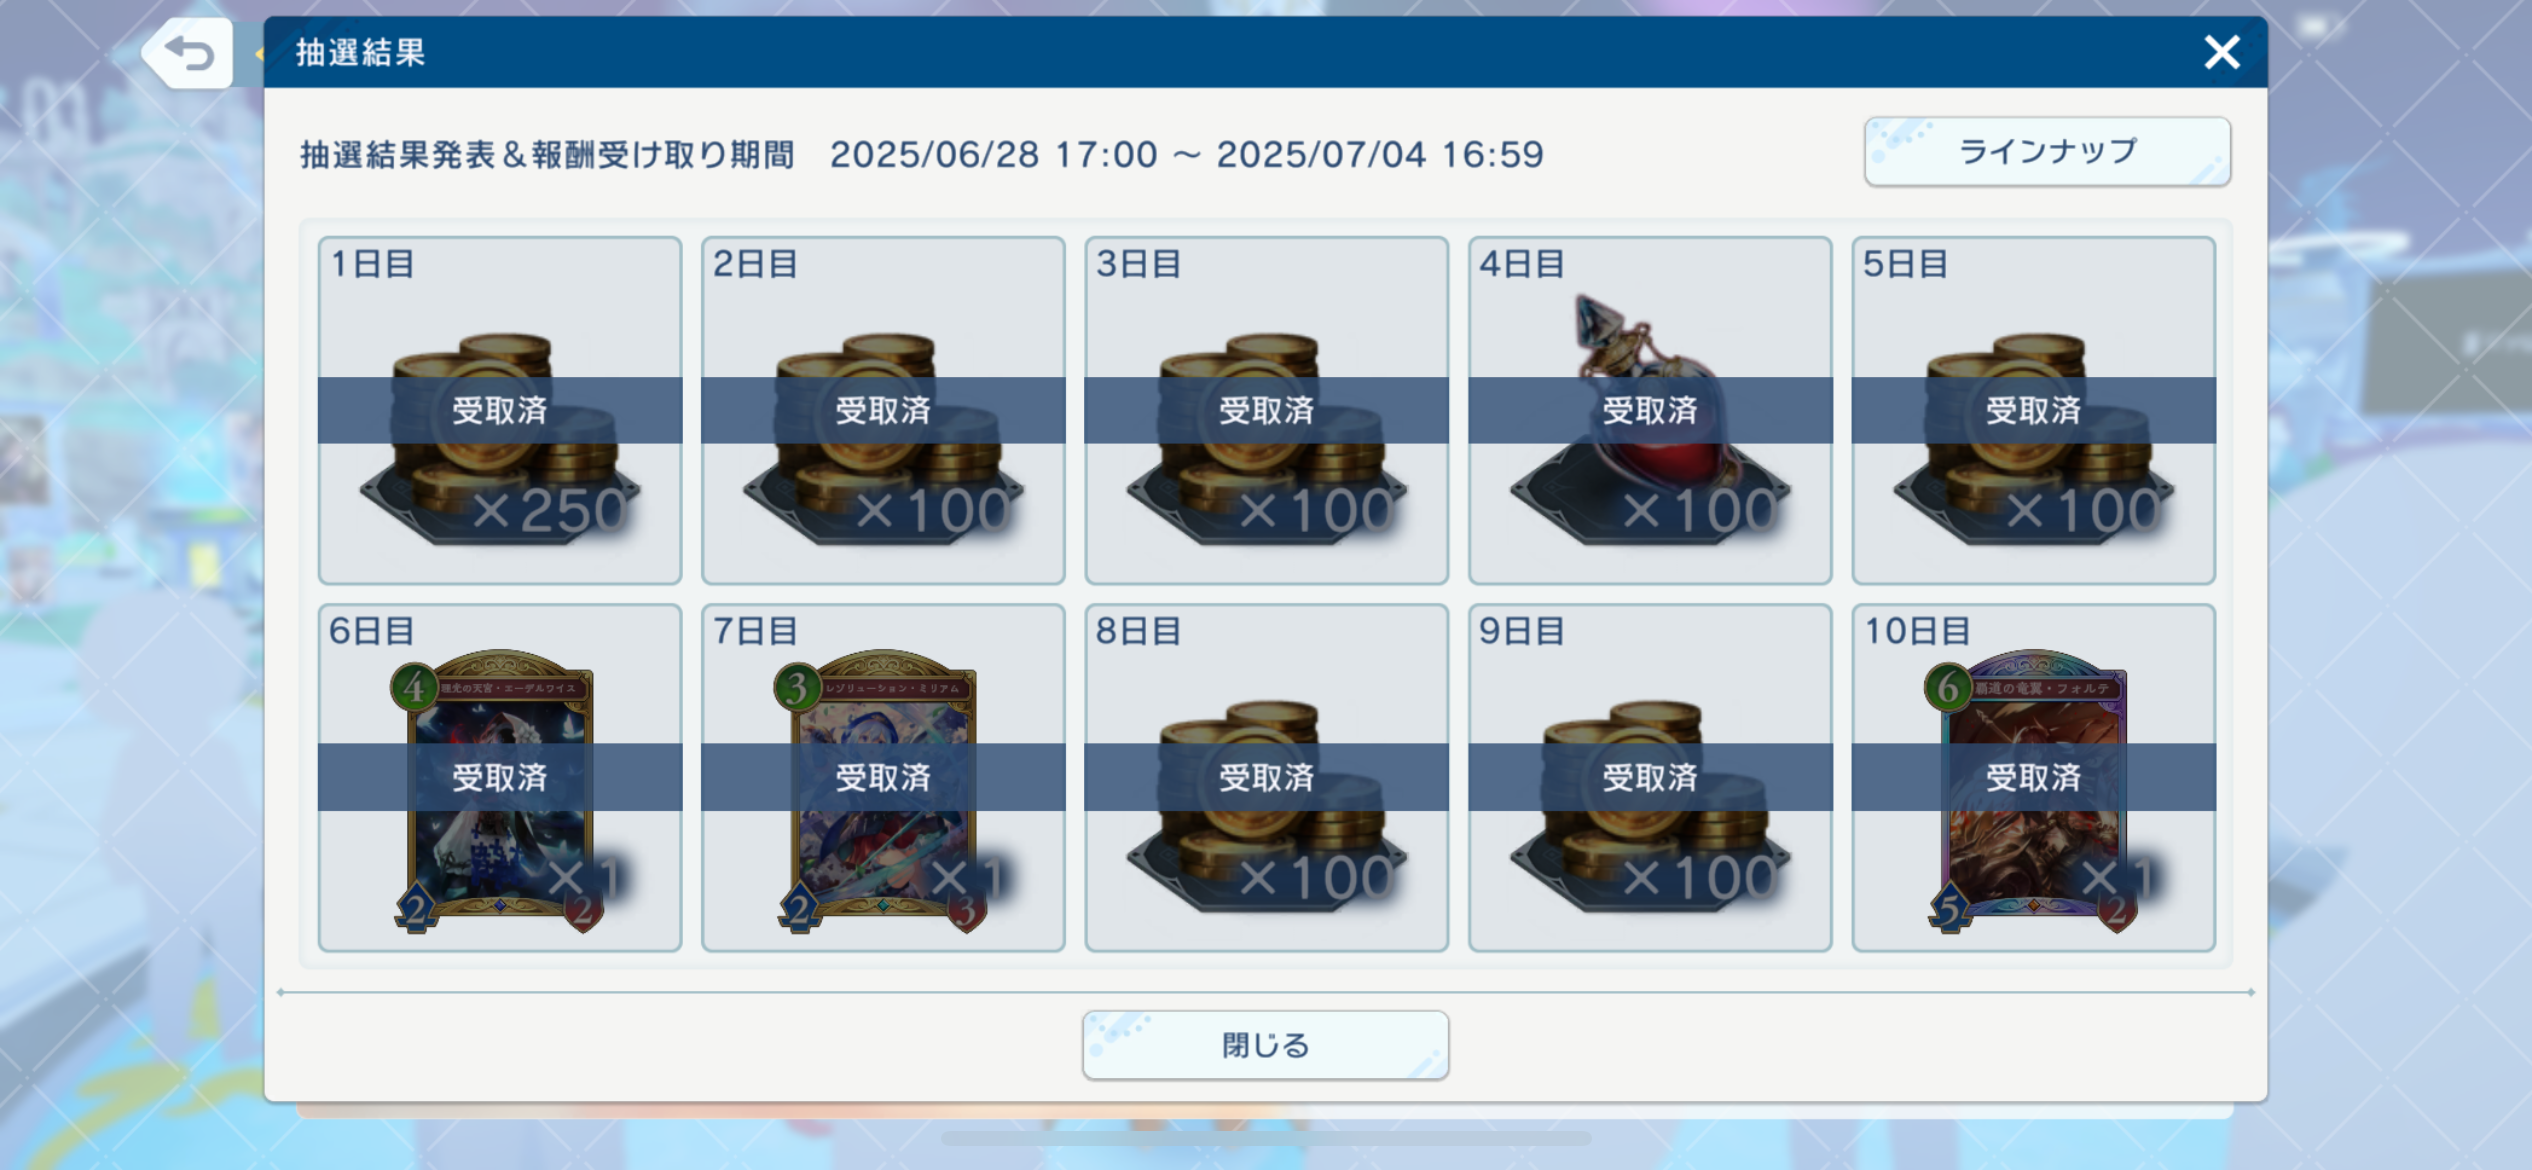Click the 抽選結果 title header
This screenshot has height=1170, width=2532.
(x=360, y=52)
